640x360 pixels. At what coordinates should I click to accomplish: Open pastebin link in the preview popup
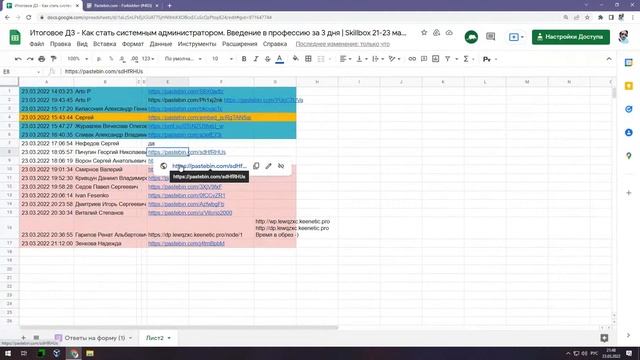pyautogui.click(x=209, y=166)
